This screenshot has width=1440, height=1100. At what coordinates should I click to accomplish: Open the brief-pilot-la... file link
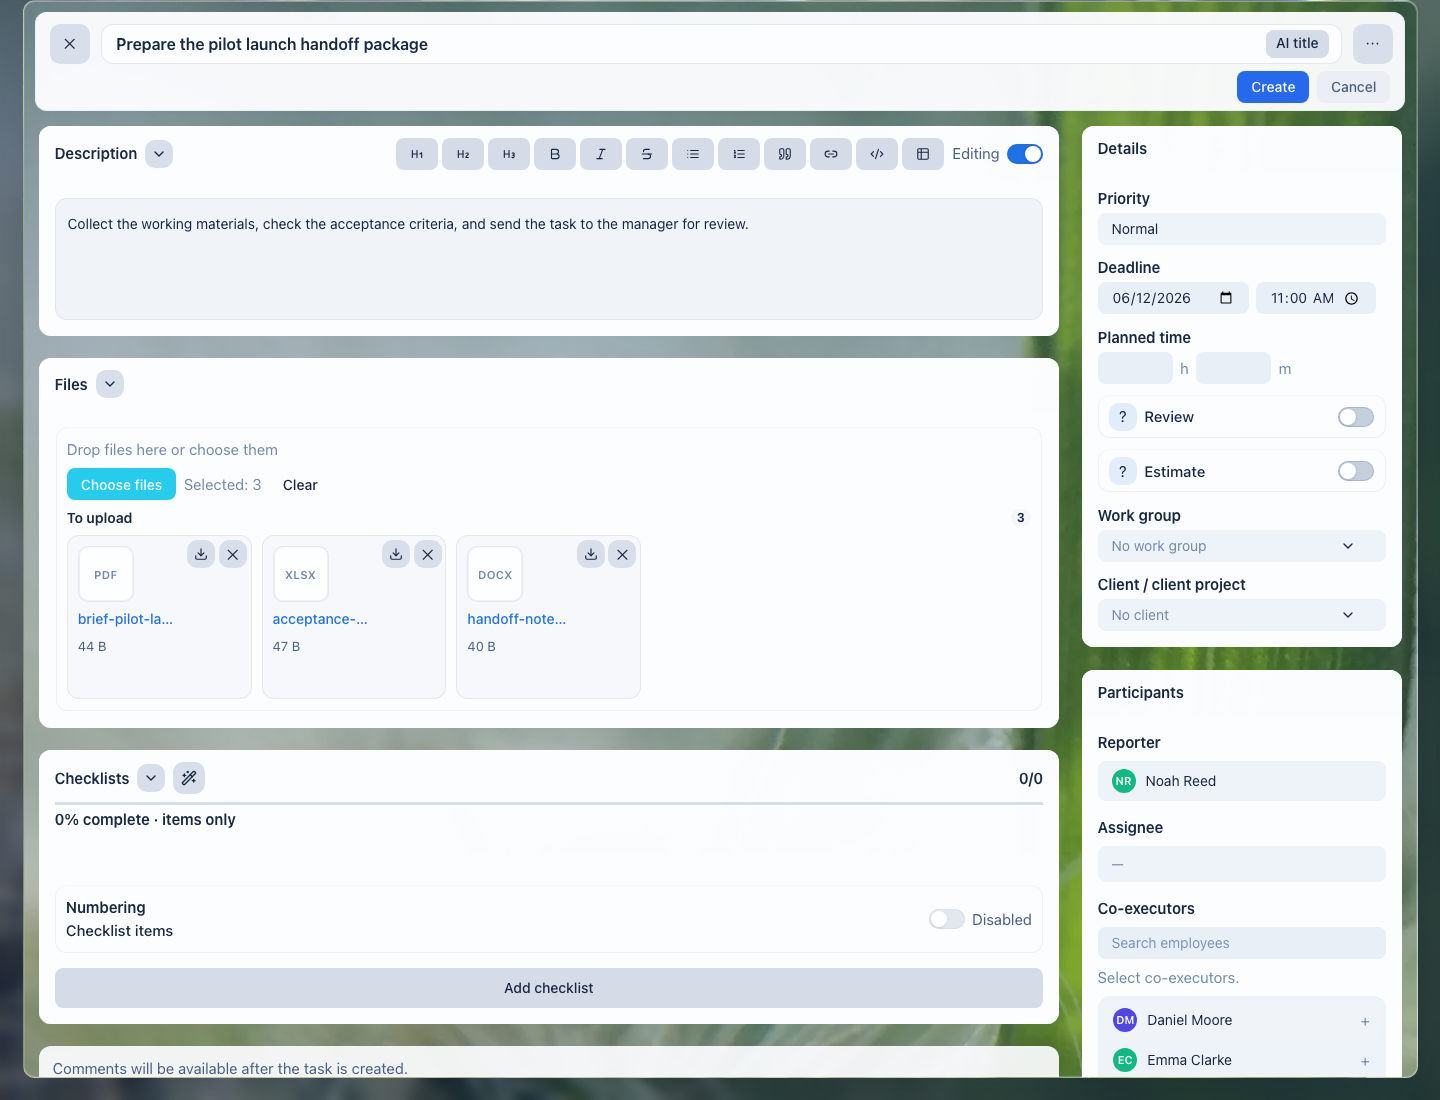125,619
